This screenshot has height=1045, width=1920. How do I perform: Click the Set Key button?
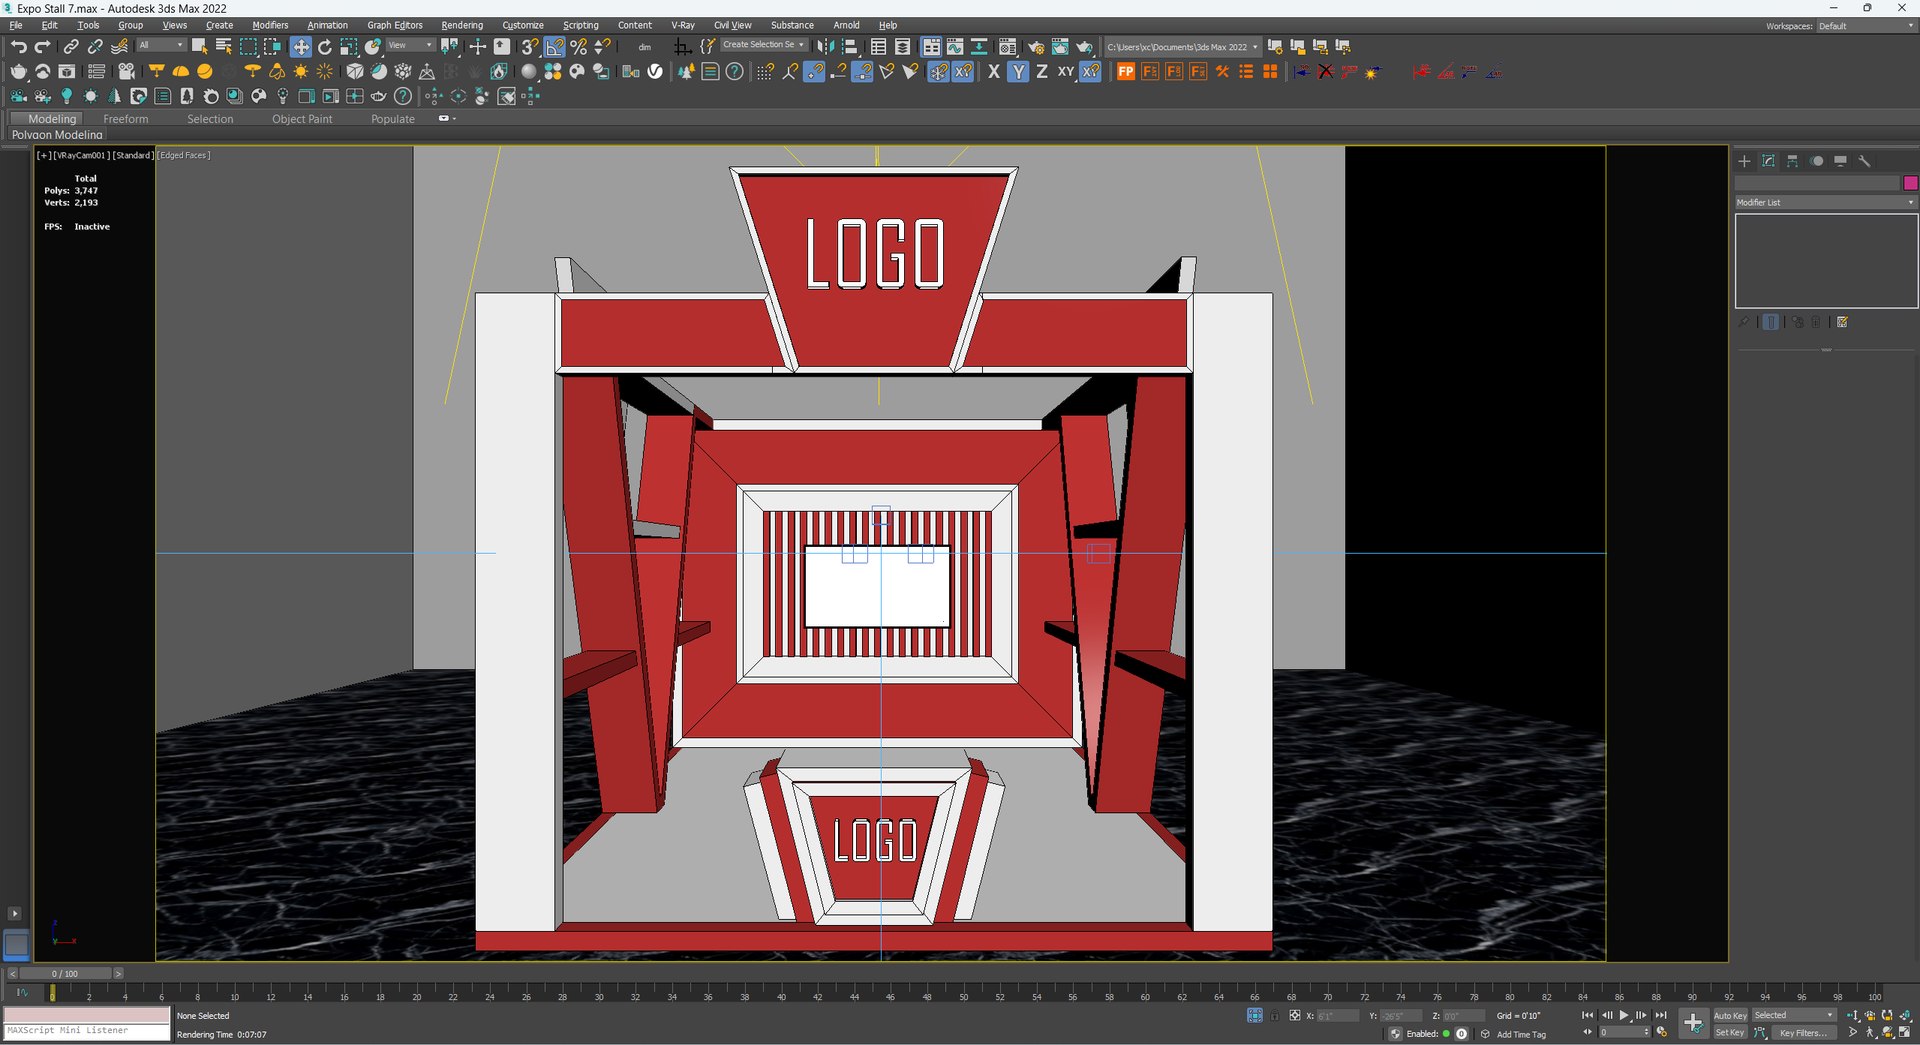(x=1730, y=1033)
